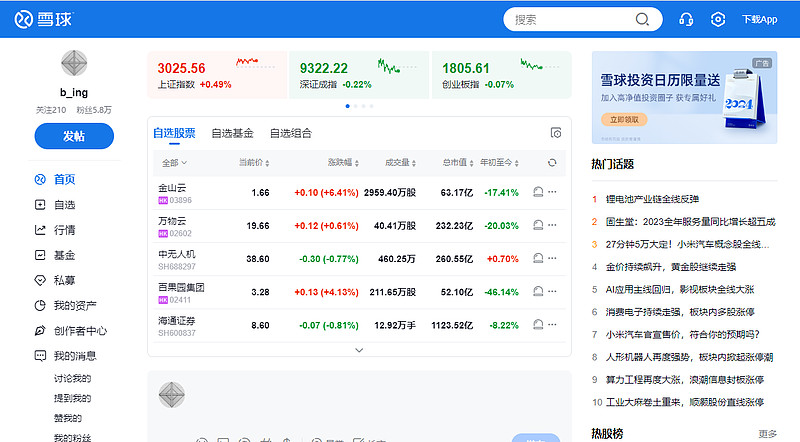
Task: Switch to 自选基金 tab
Action: click(x=233, y=133)
